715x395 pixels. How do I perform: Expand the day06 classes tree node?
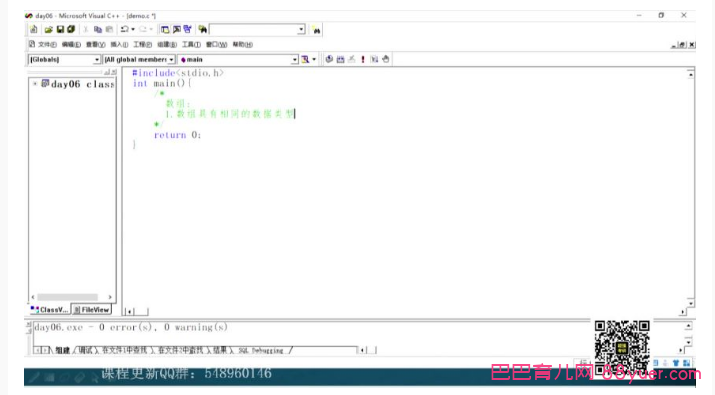pos(35,84)
